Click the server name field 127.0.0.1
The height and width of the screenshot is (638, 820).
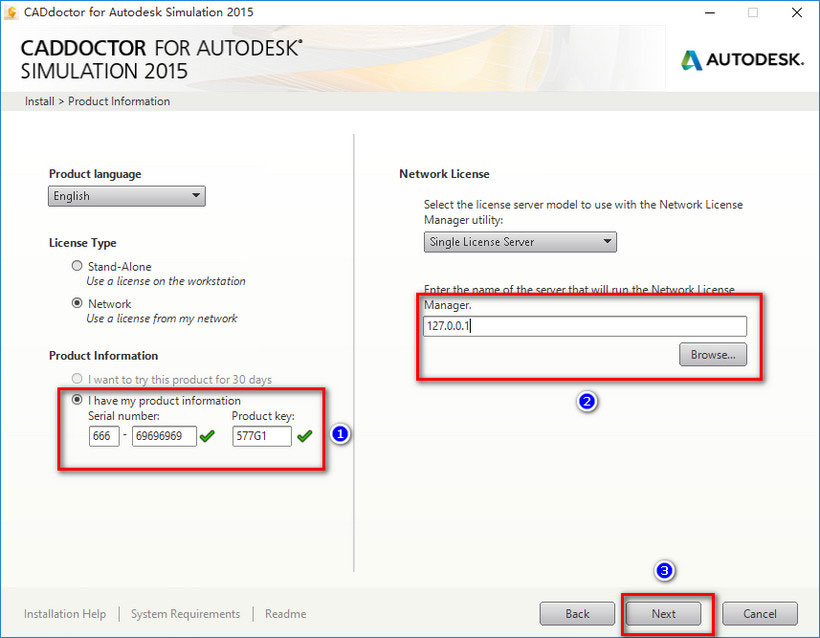pos(585,326)
